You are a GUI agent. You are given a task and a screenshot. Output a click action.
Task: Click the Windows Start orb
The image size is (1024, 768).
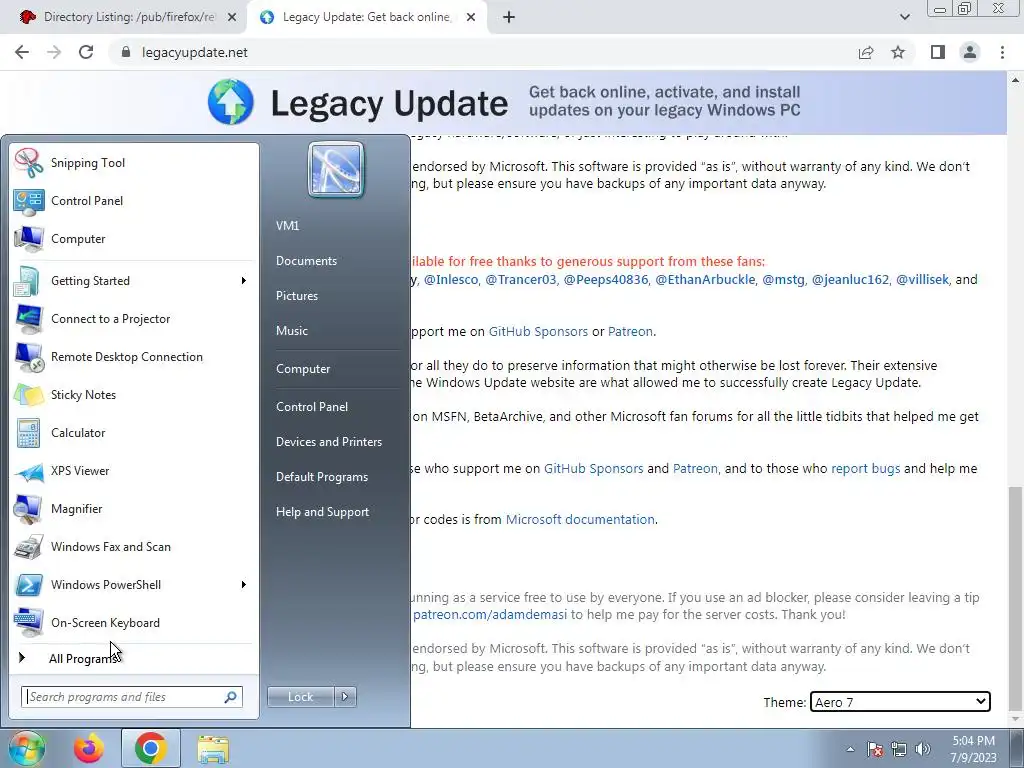click(26, 748)
